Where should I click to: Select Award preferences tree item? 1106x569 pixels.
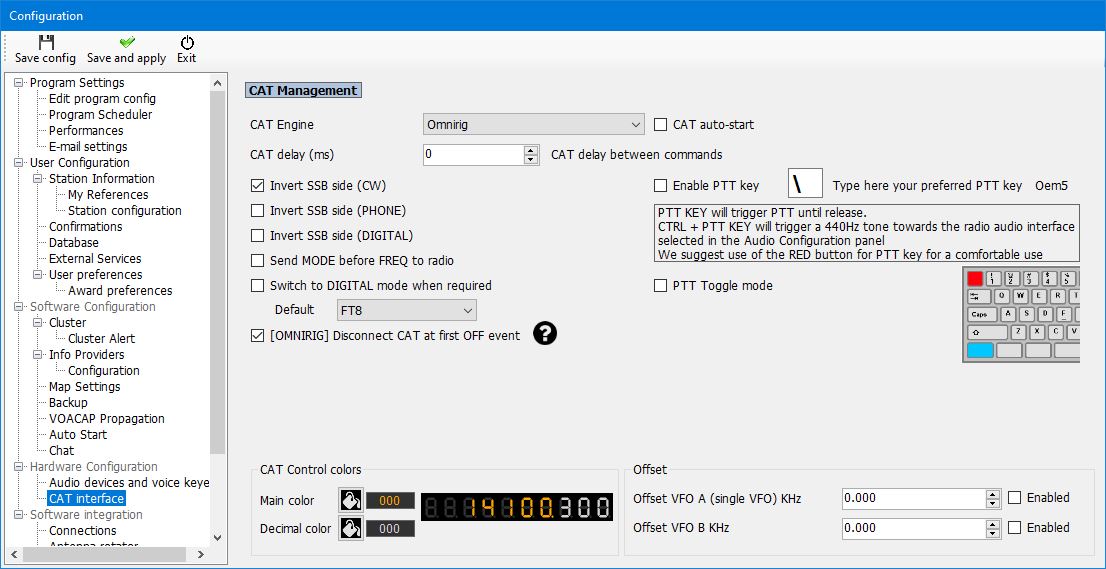tap(120, 290)
